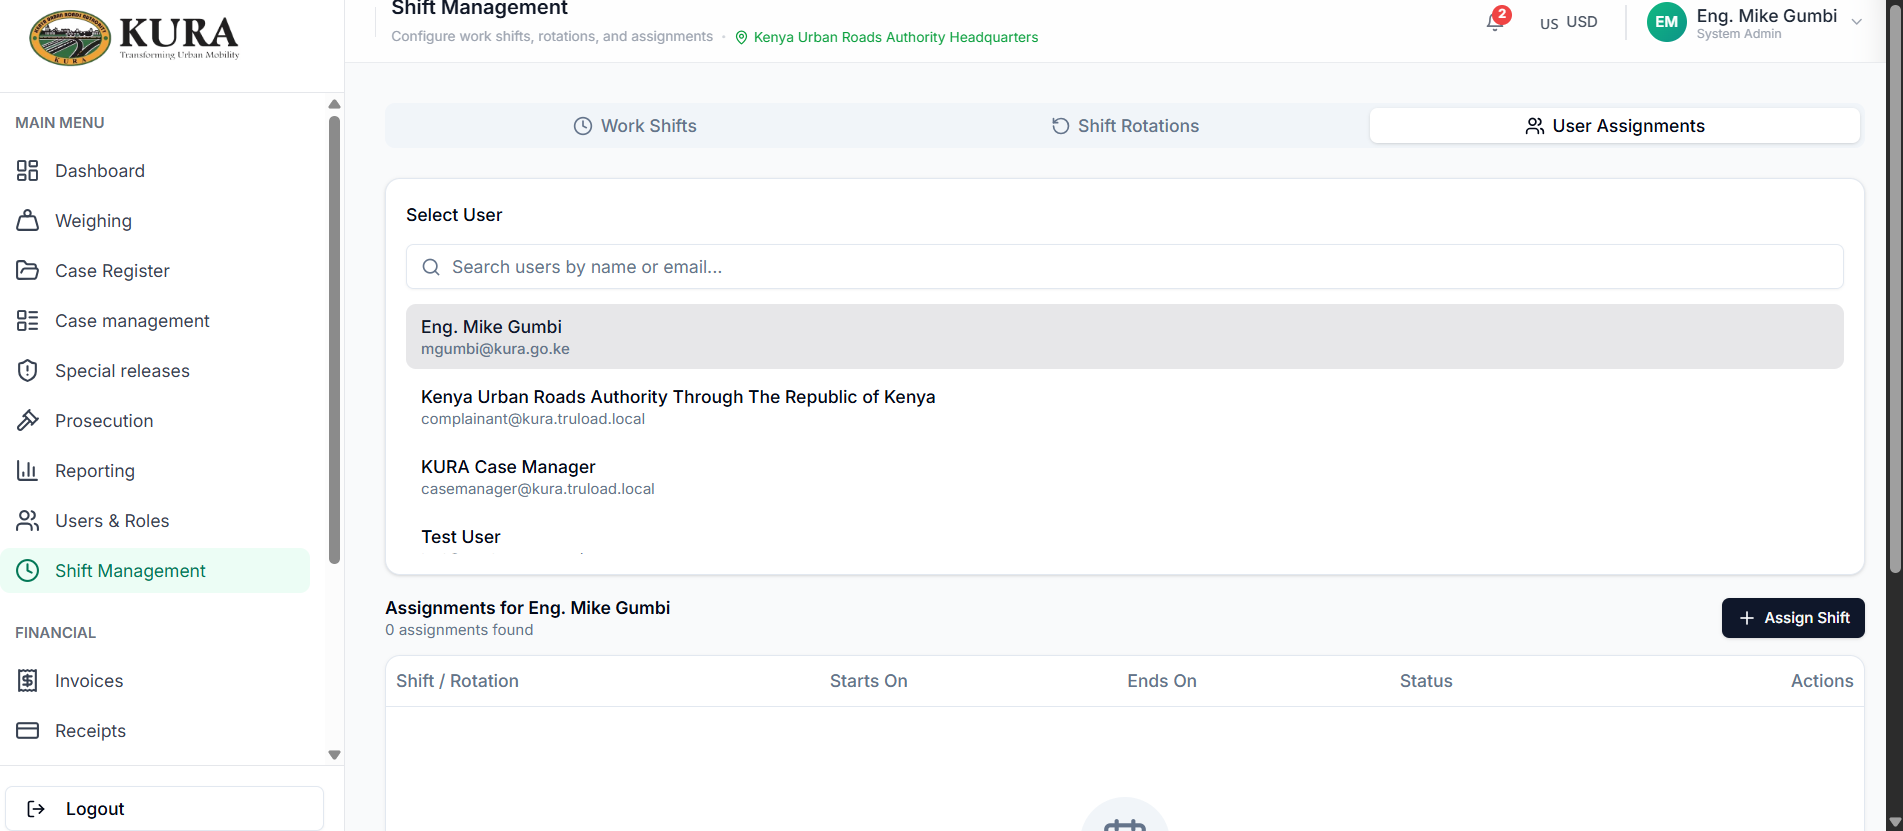The image size is (1903, 831).
Task: Focus the search users input field
Action: pos(1125,267)
